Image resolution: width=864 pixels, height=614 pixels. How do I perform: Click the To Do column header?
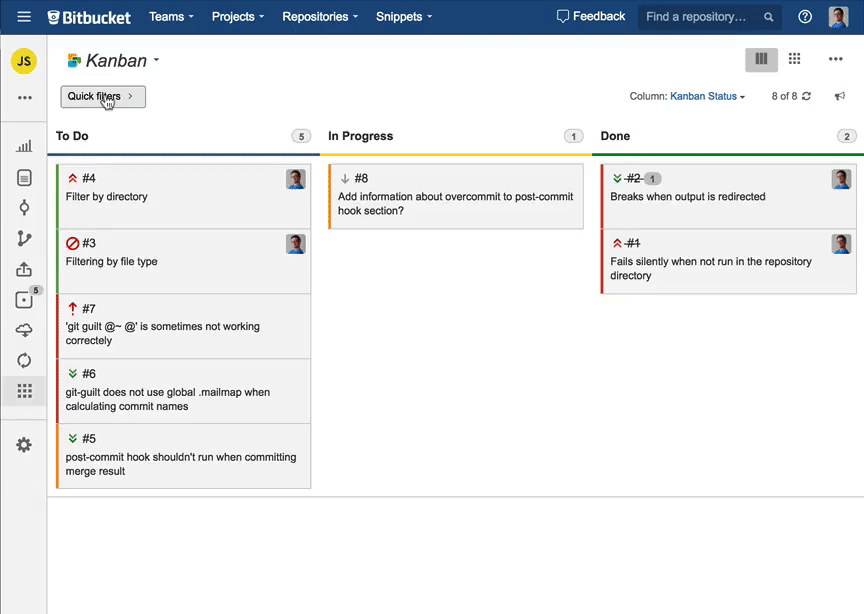pyautogui.click(x=72, y=136)
